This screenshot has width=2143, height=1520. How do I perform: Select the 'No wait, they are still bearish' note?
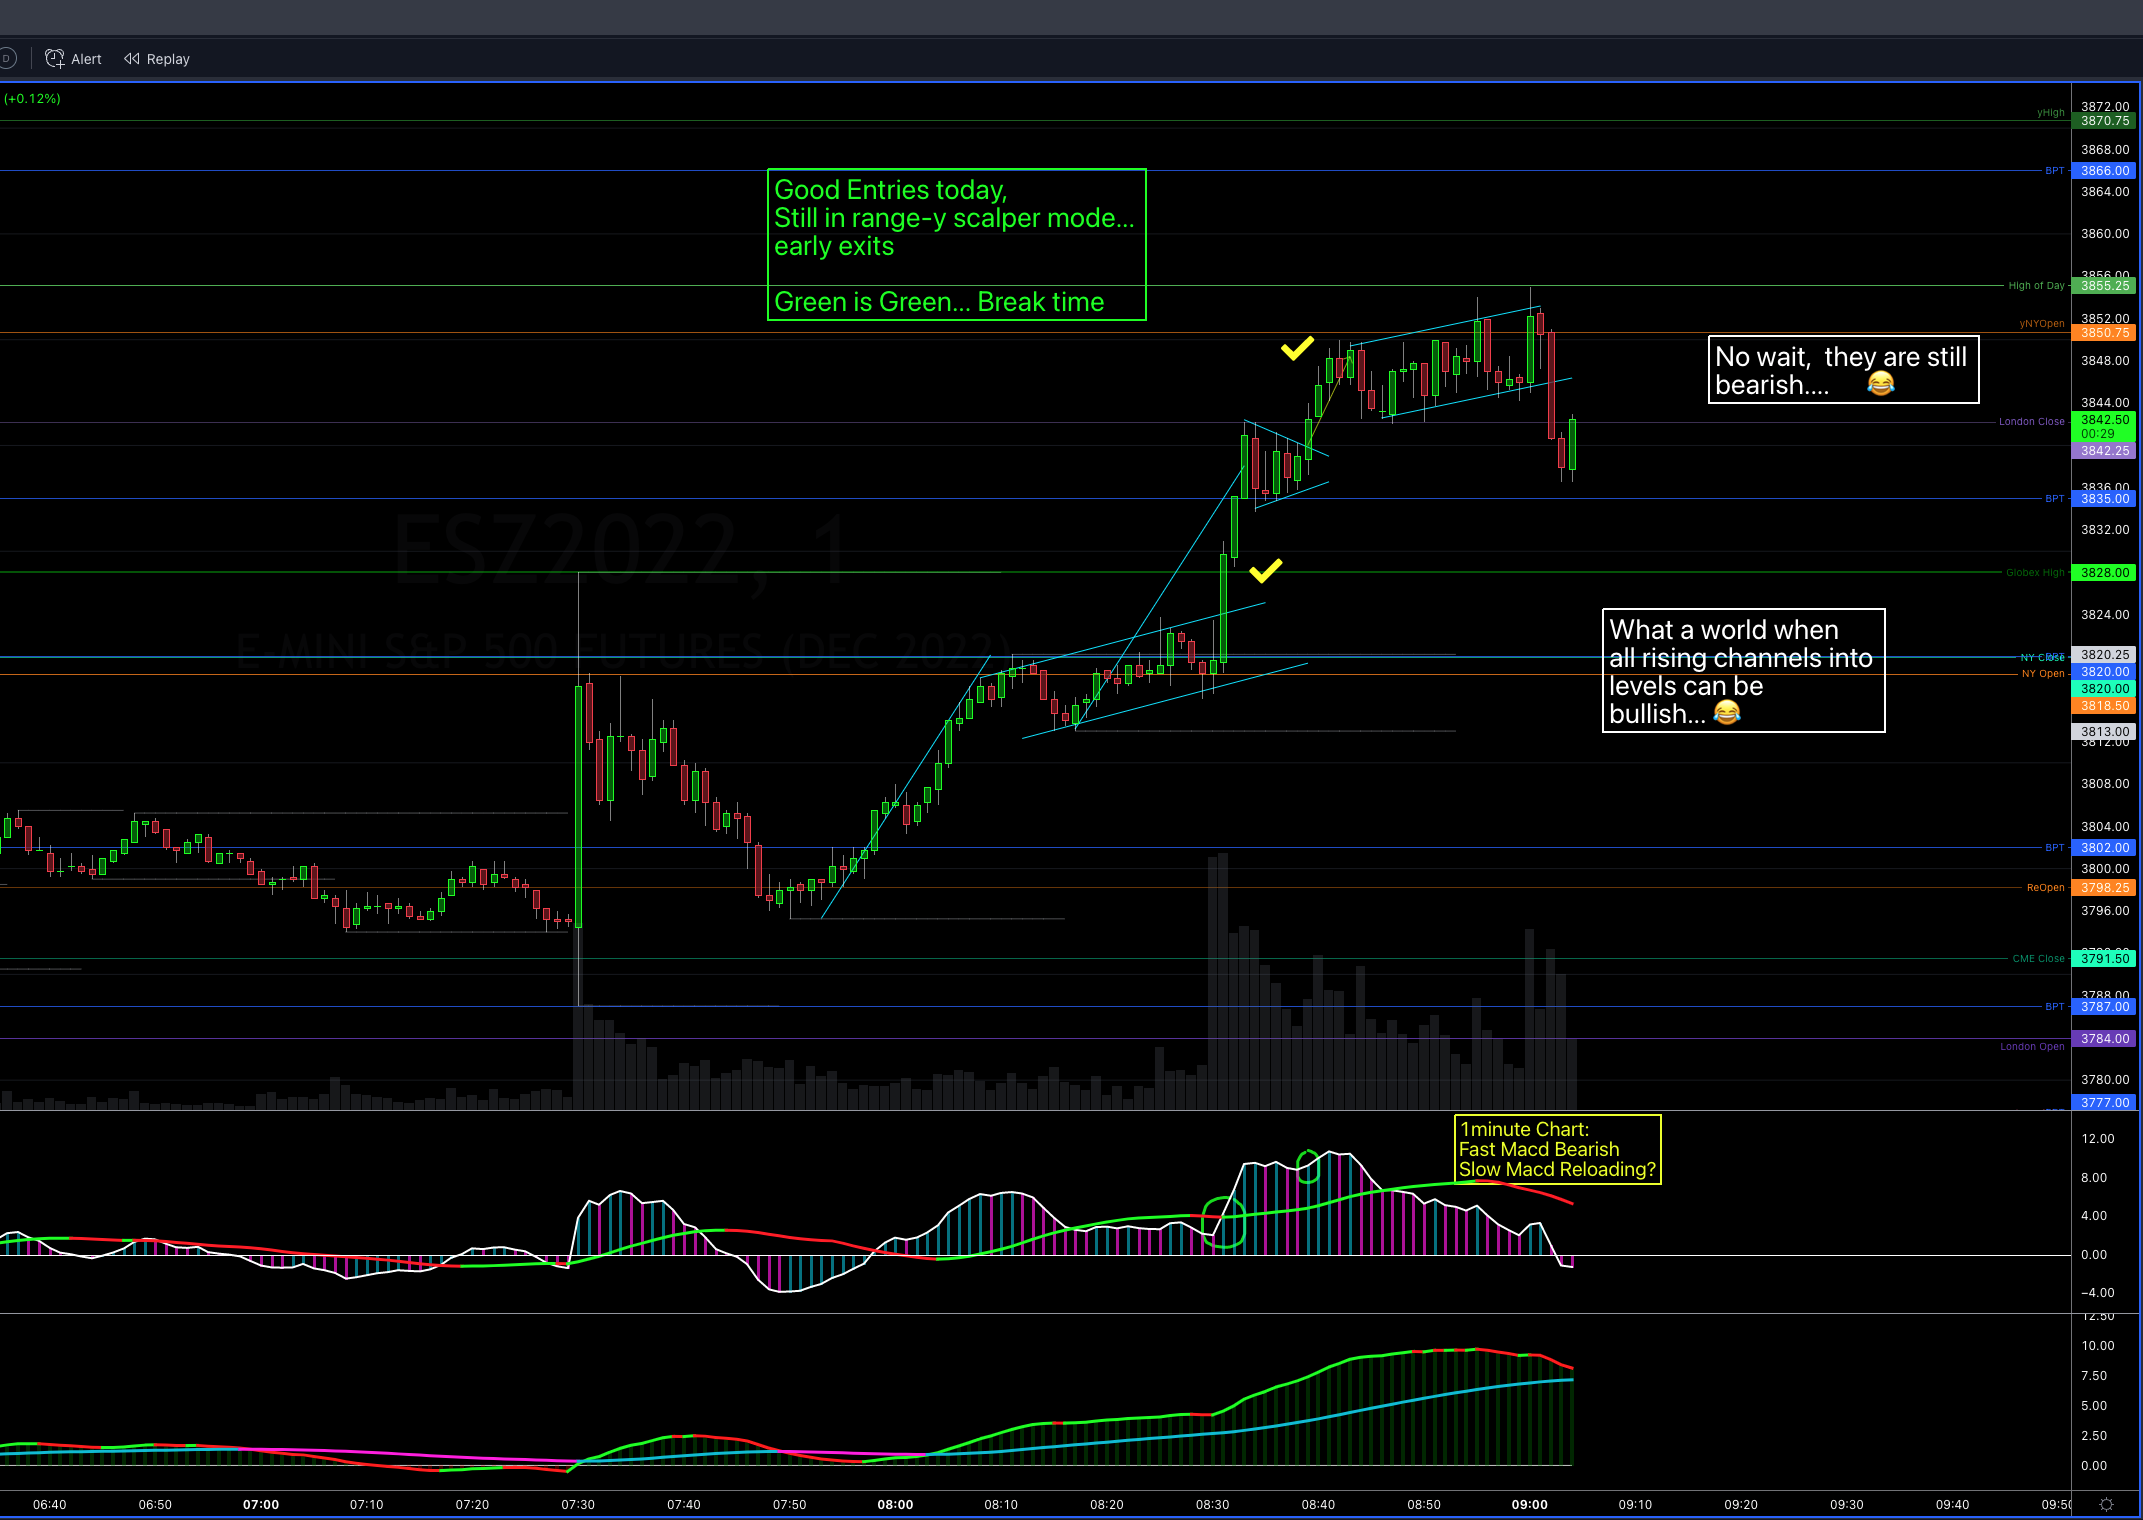tap(1842, 370)
